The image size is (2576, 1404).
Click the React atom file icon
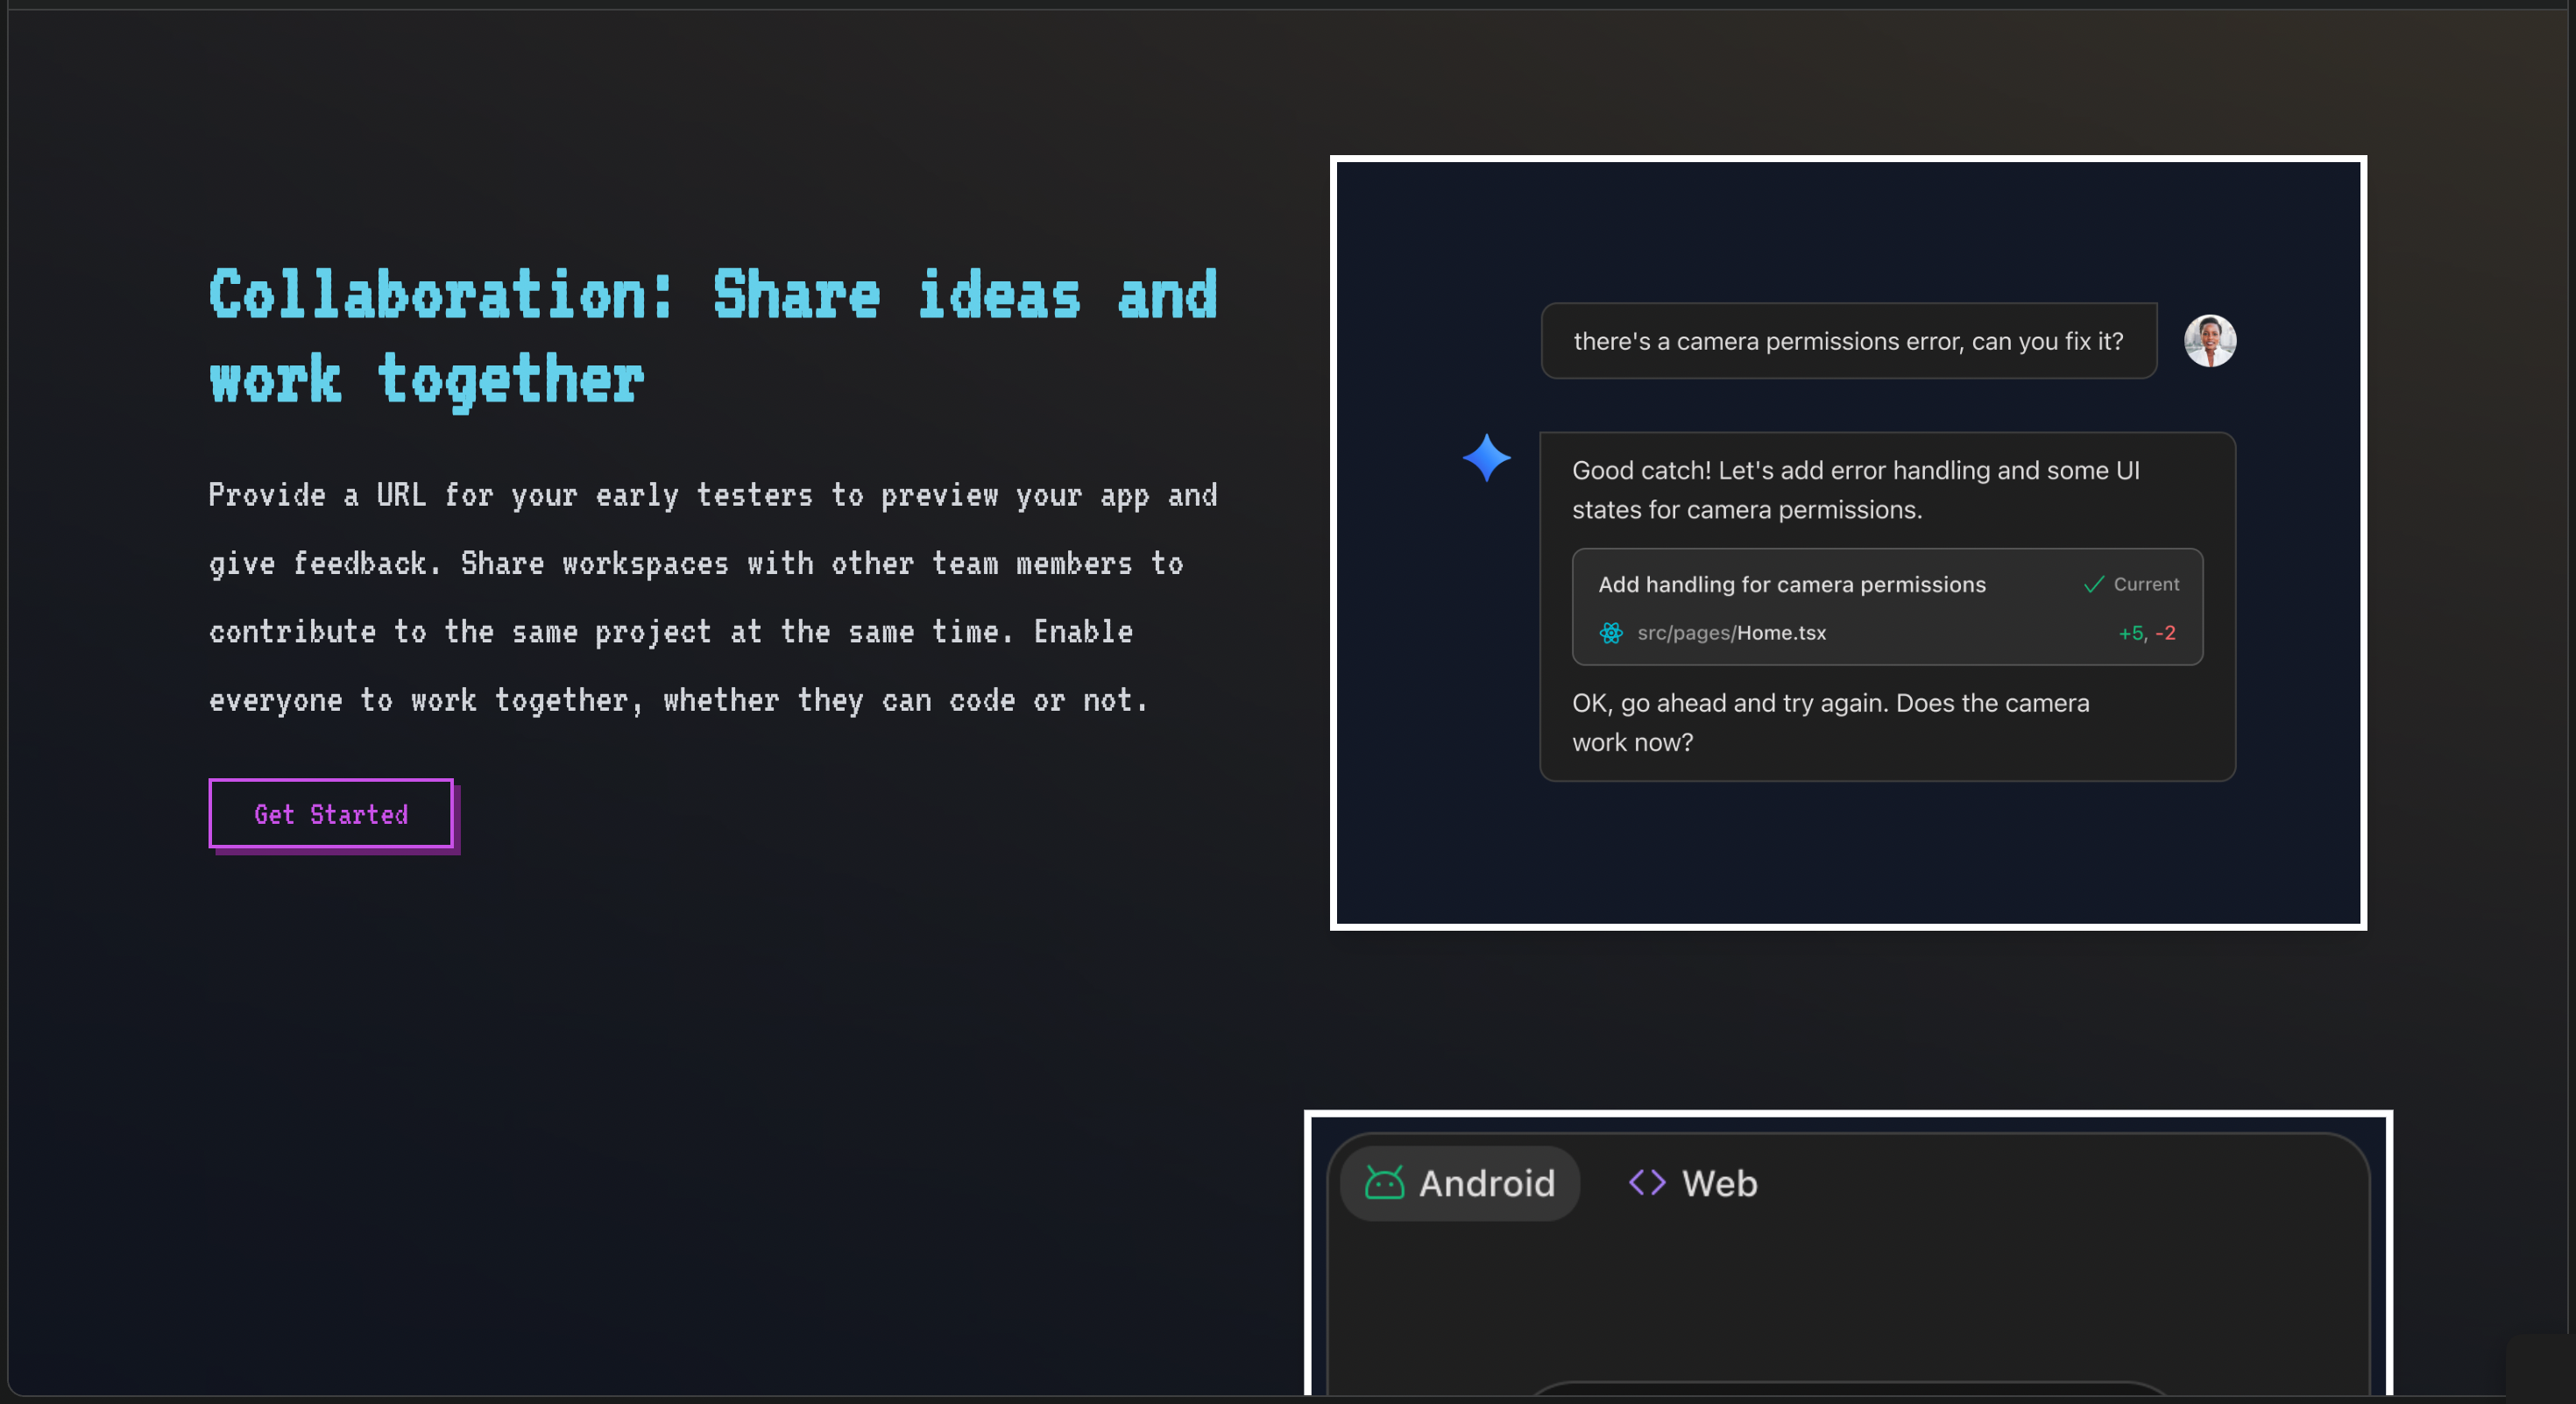point(1610,633)
